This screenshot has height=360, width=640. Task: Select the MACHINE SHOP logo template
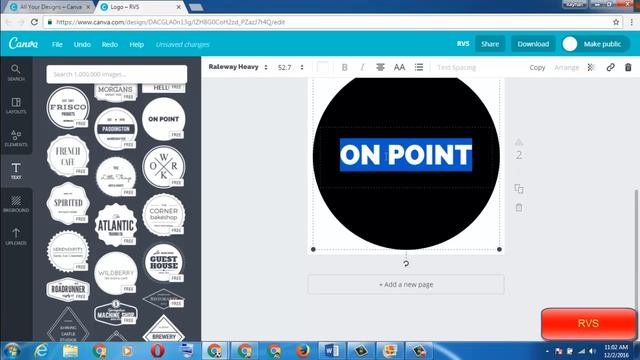pyautogui.click(x=116, y=313)
